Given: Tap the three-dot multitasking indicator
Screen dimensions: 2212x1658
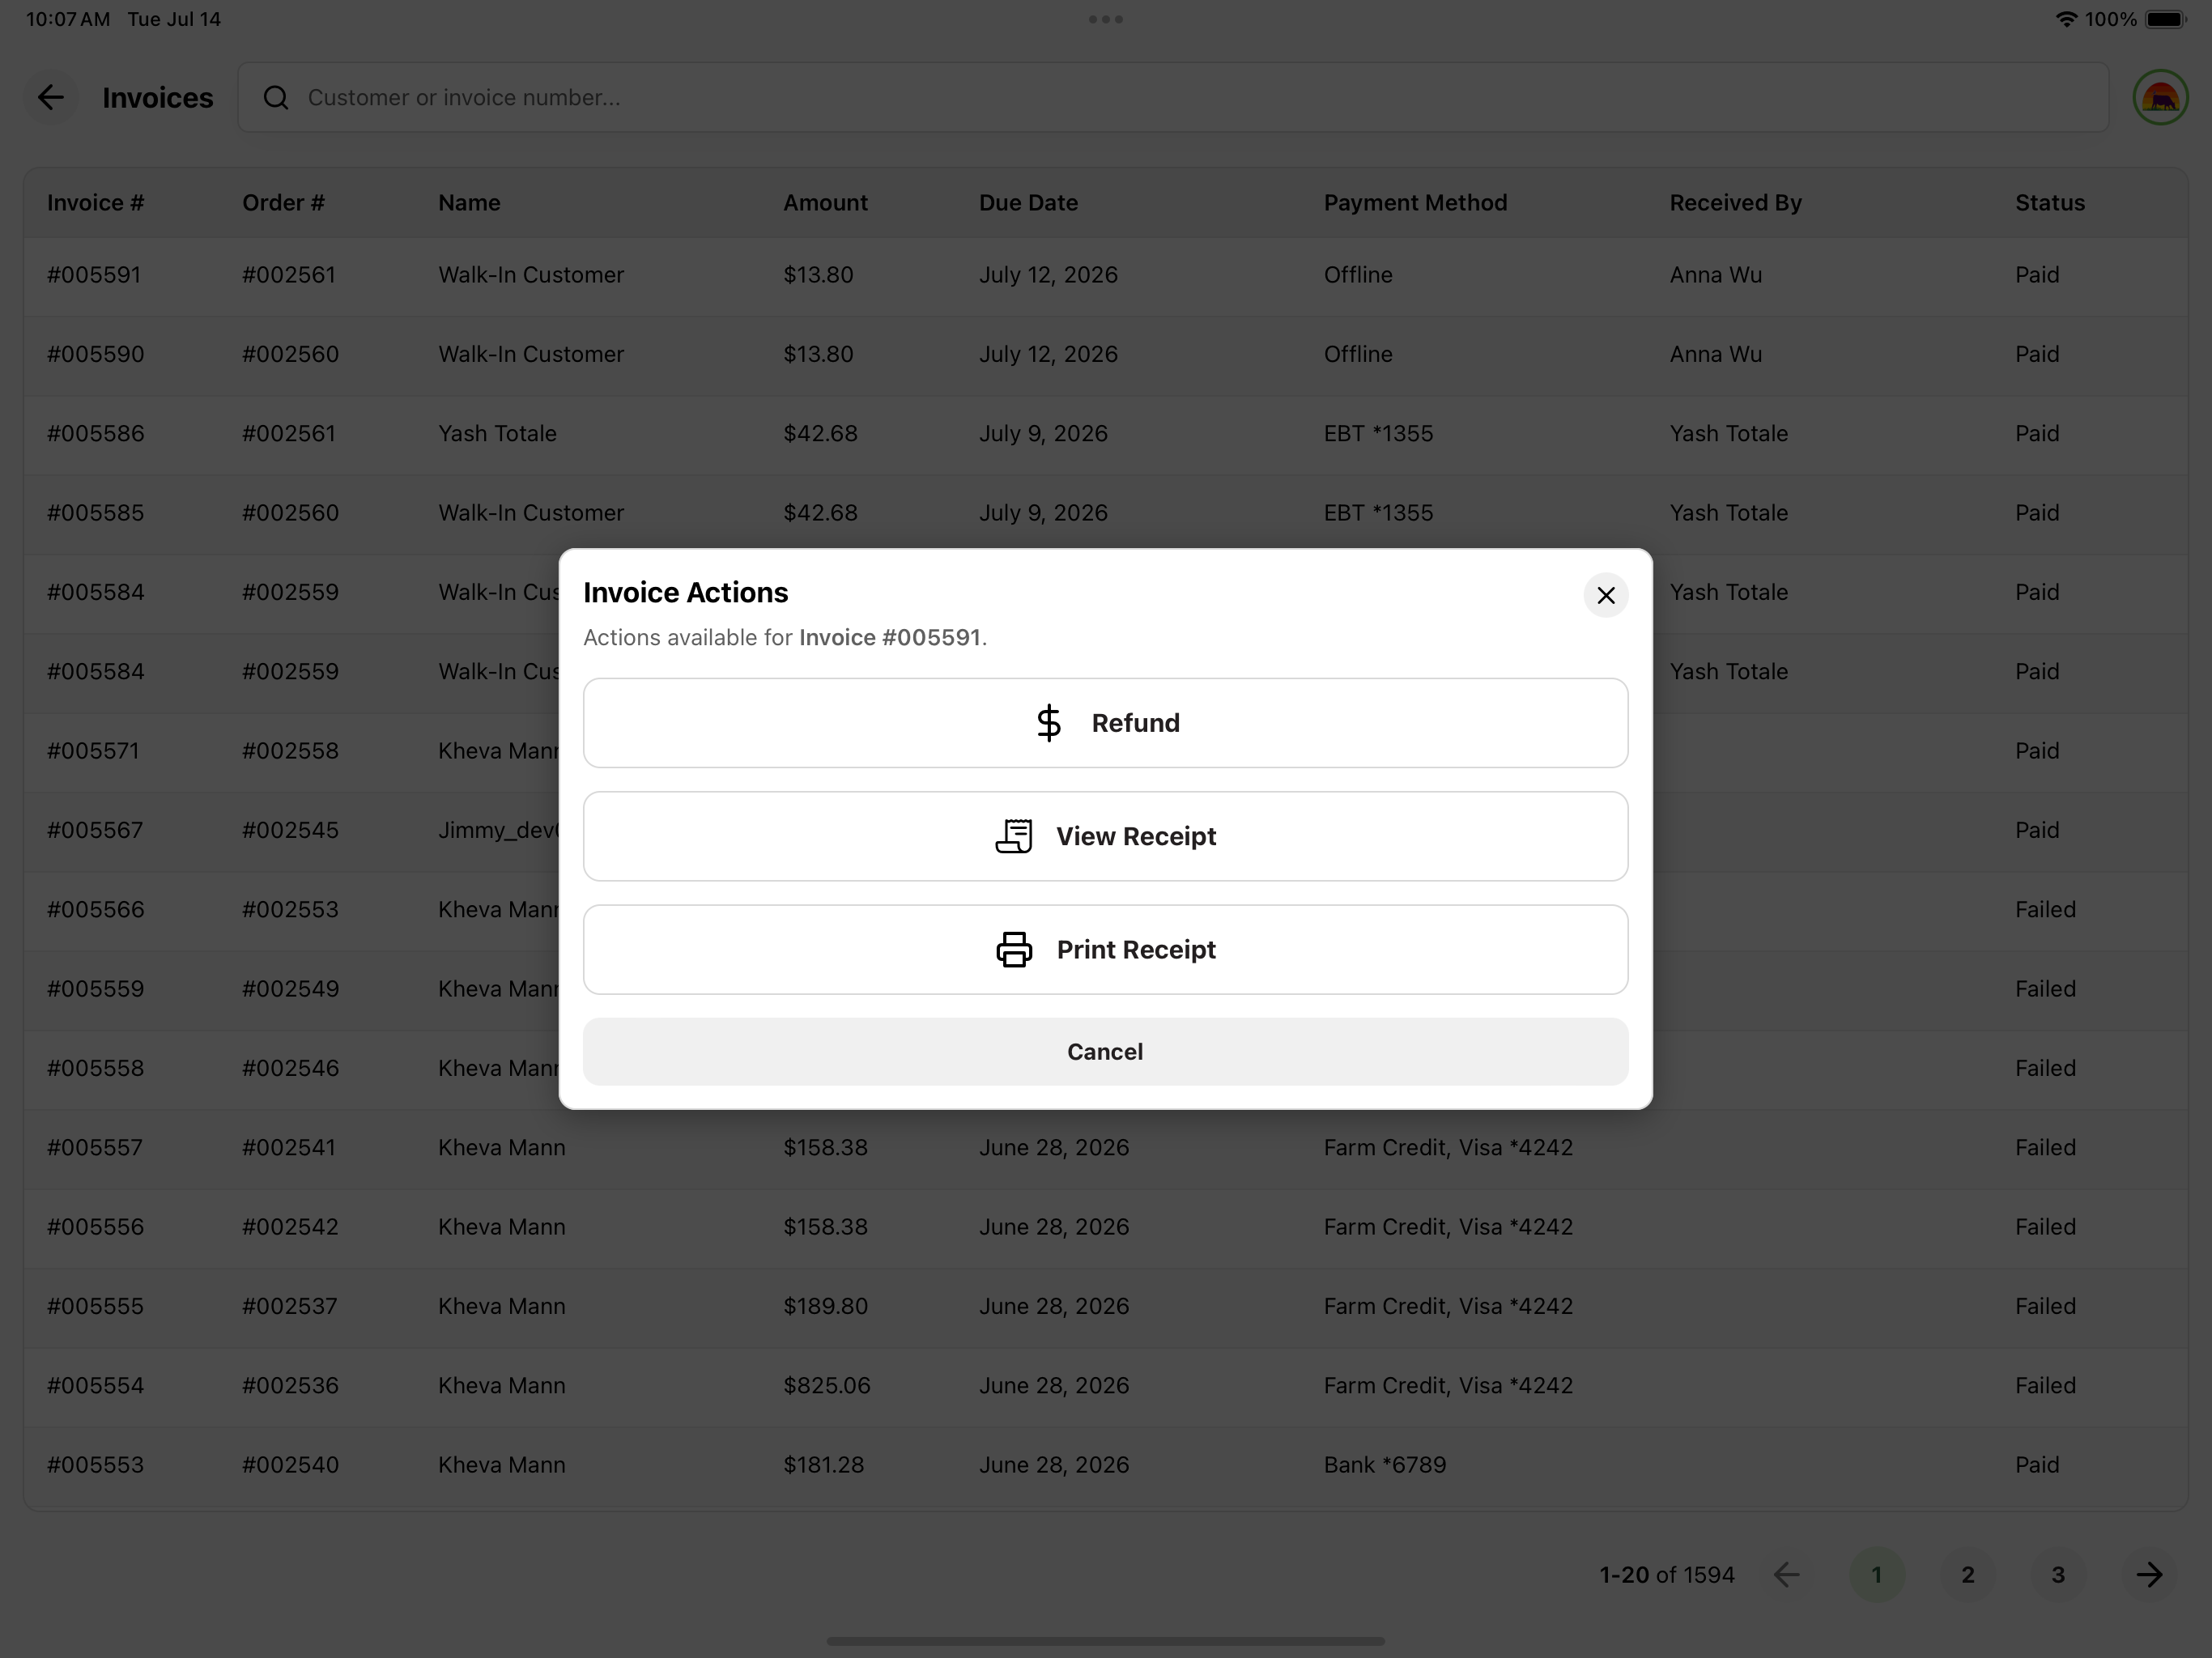Looking at the screenshot, I should tap(1105, 19).
